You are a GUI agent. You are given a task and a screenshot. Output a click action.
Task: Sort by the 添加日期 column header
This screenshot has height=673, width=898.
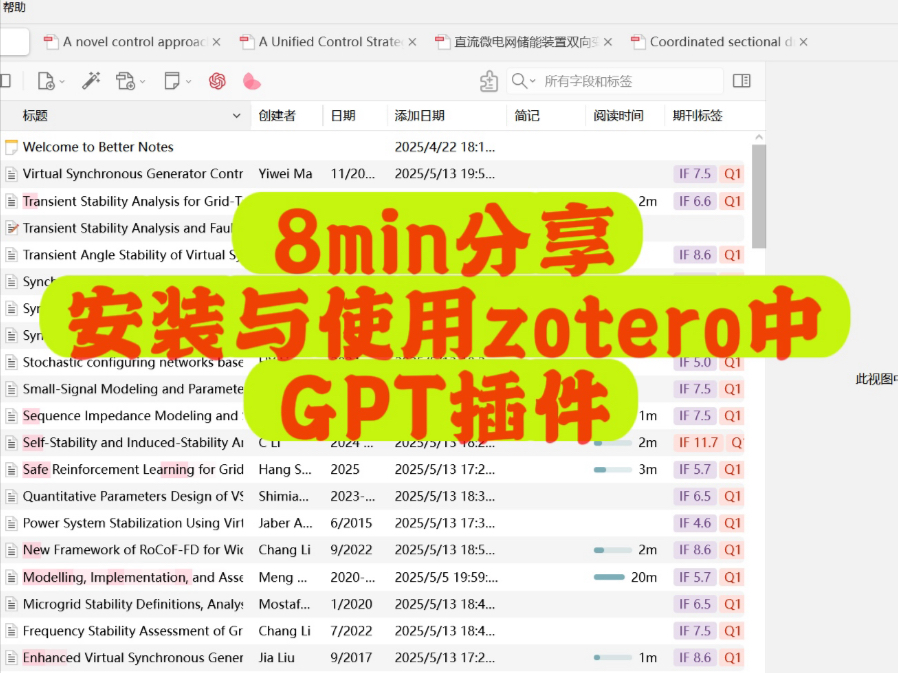point(447,116)
